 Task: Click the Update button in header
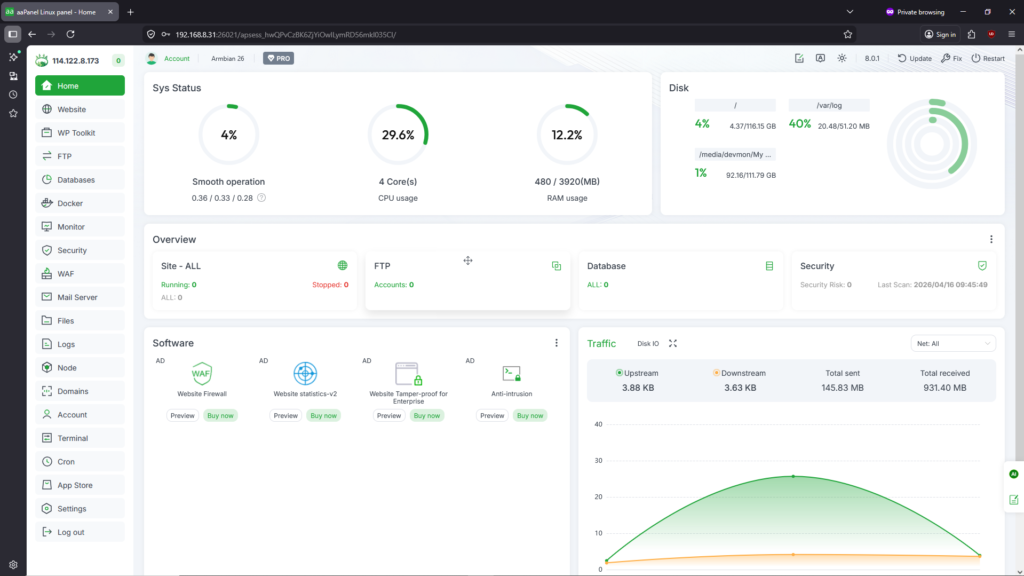[x=914, y=58]
